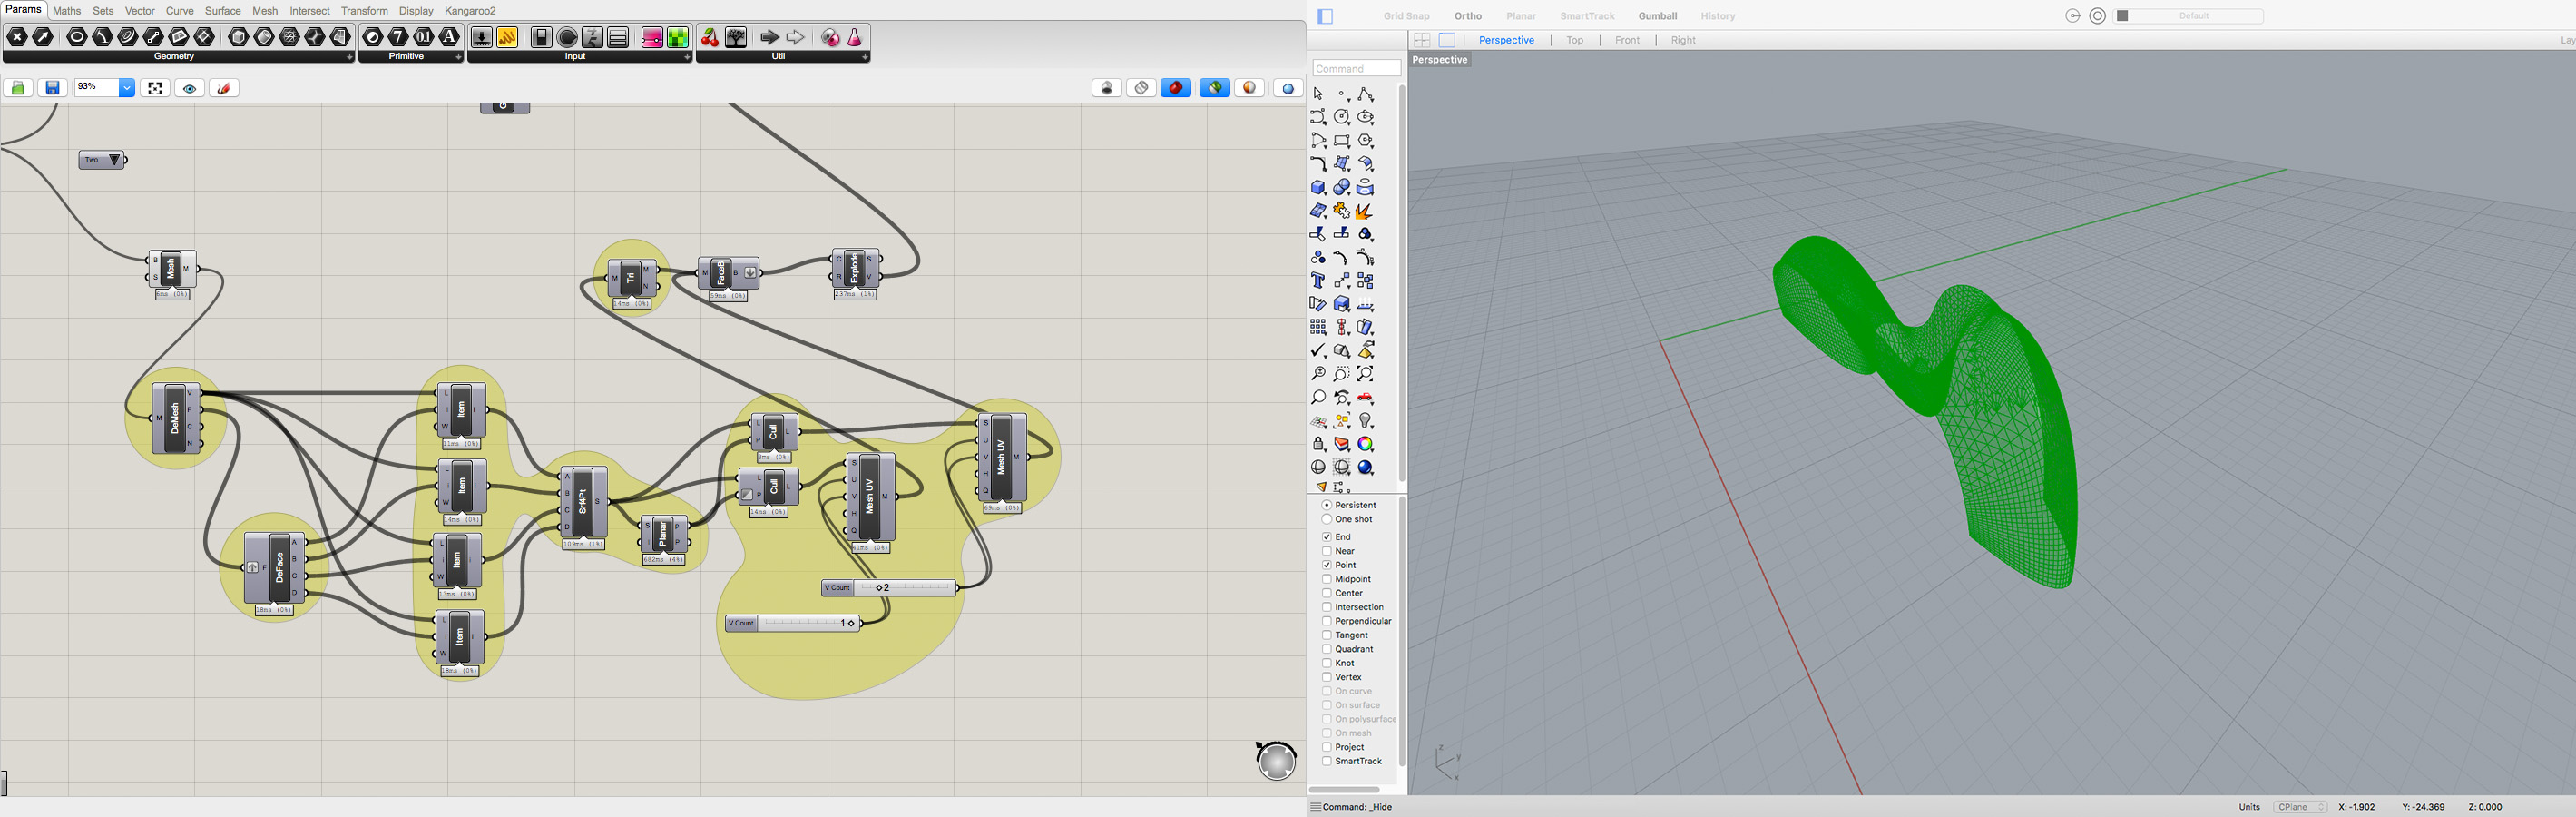2576x817 pixels.
Task: Select the Rhino color wheel tool
Action: tap(1365, 444)
